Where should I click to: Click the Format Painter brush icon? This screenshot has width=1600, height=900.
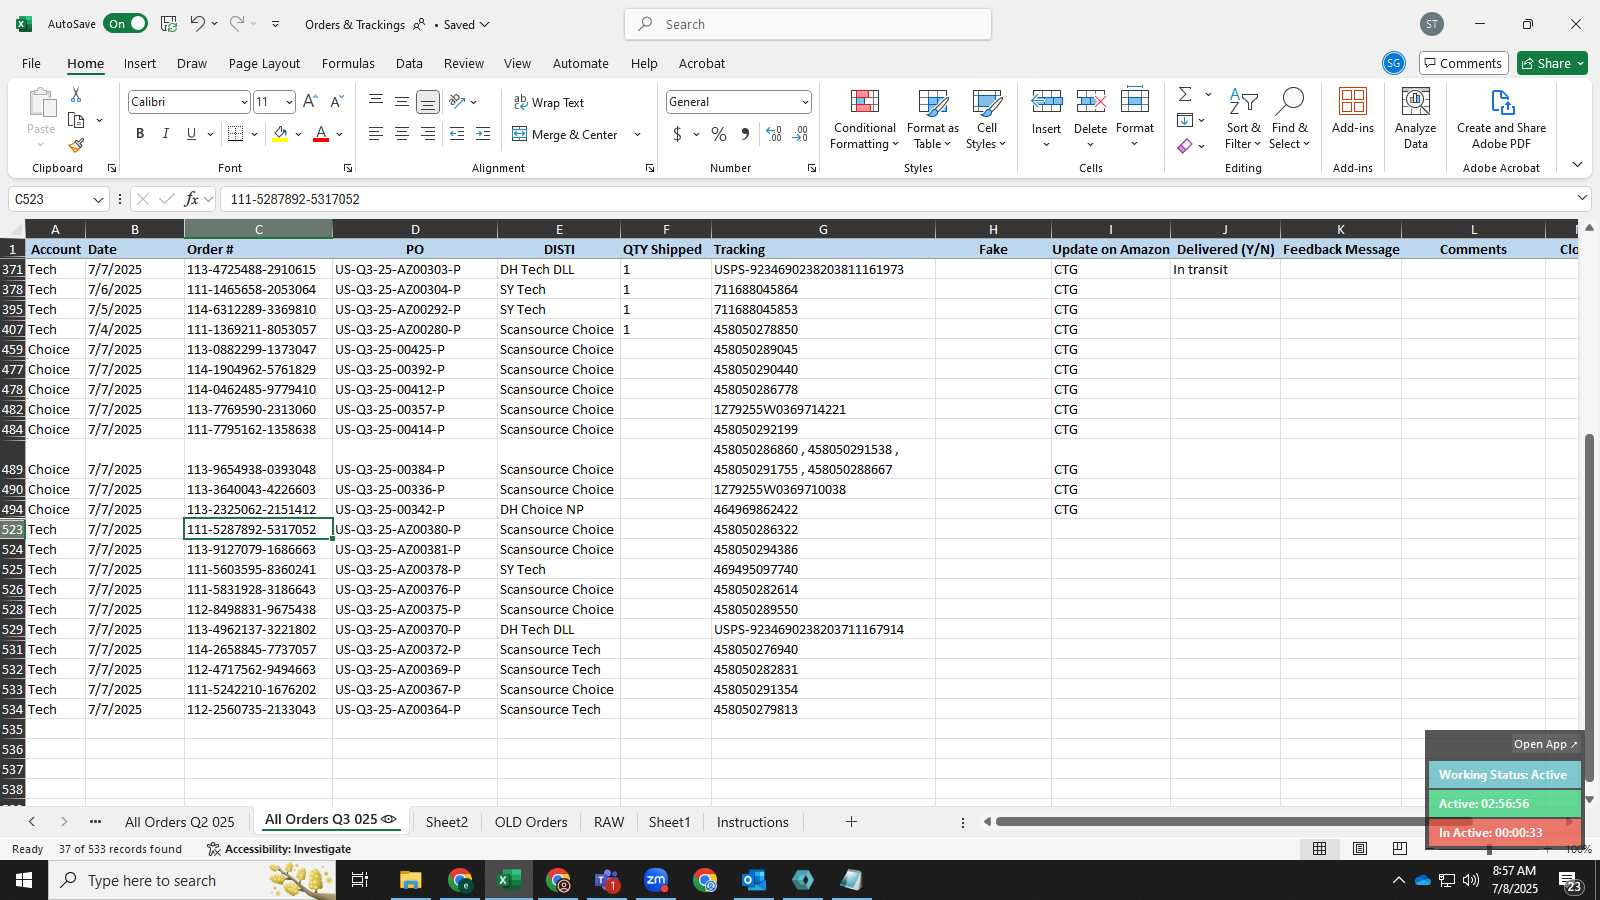click(76, 145)
